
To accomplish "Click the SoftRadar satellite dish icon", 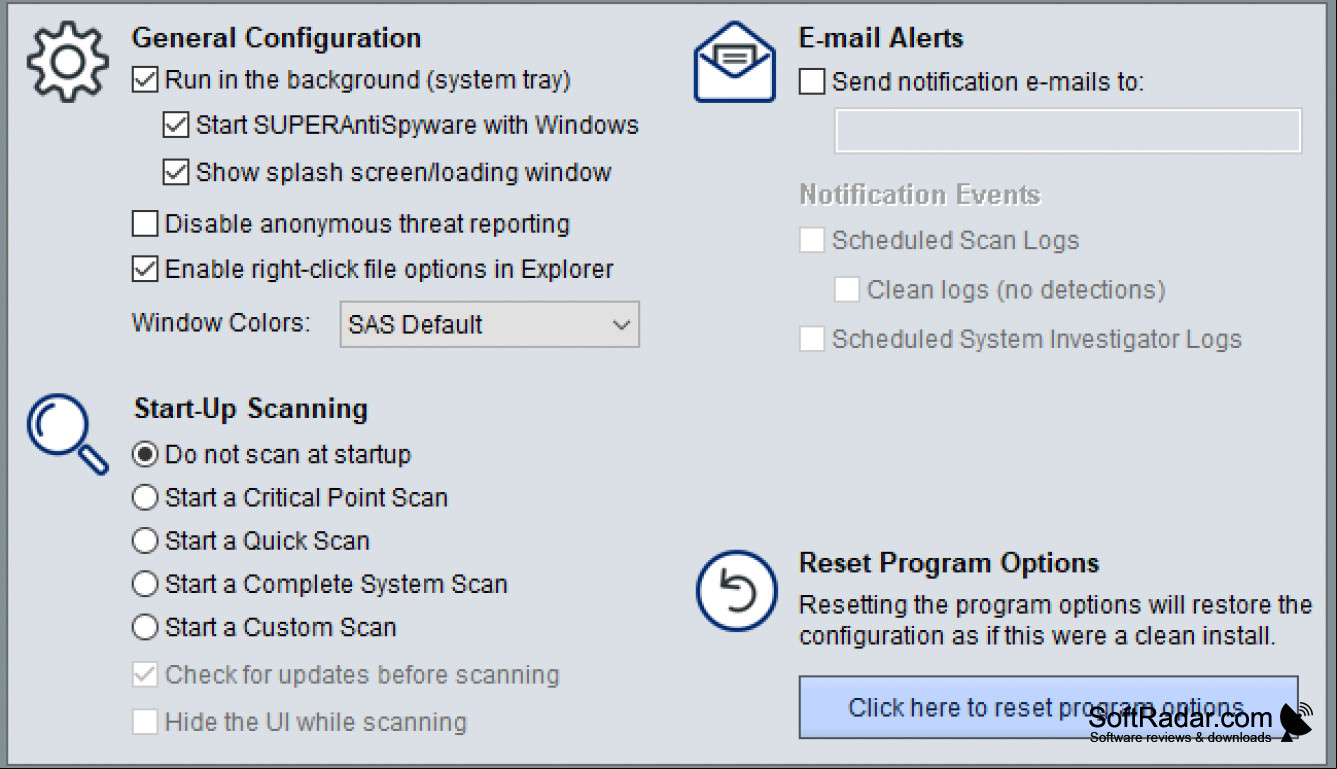I will click(x=1297, y=722).
